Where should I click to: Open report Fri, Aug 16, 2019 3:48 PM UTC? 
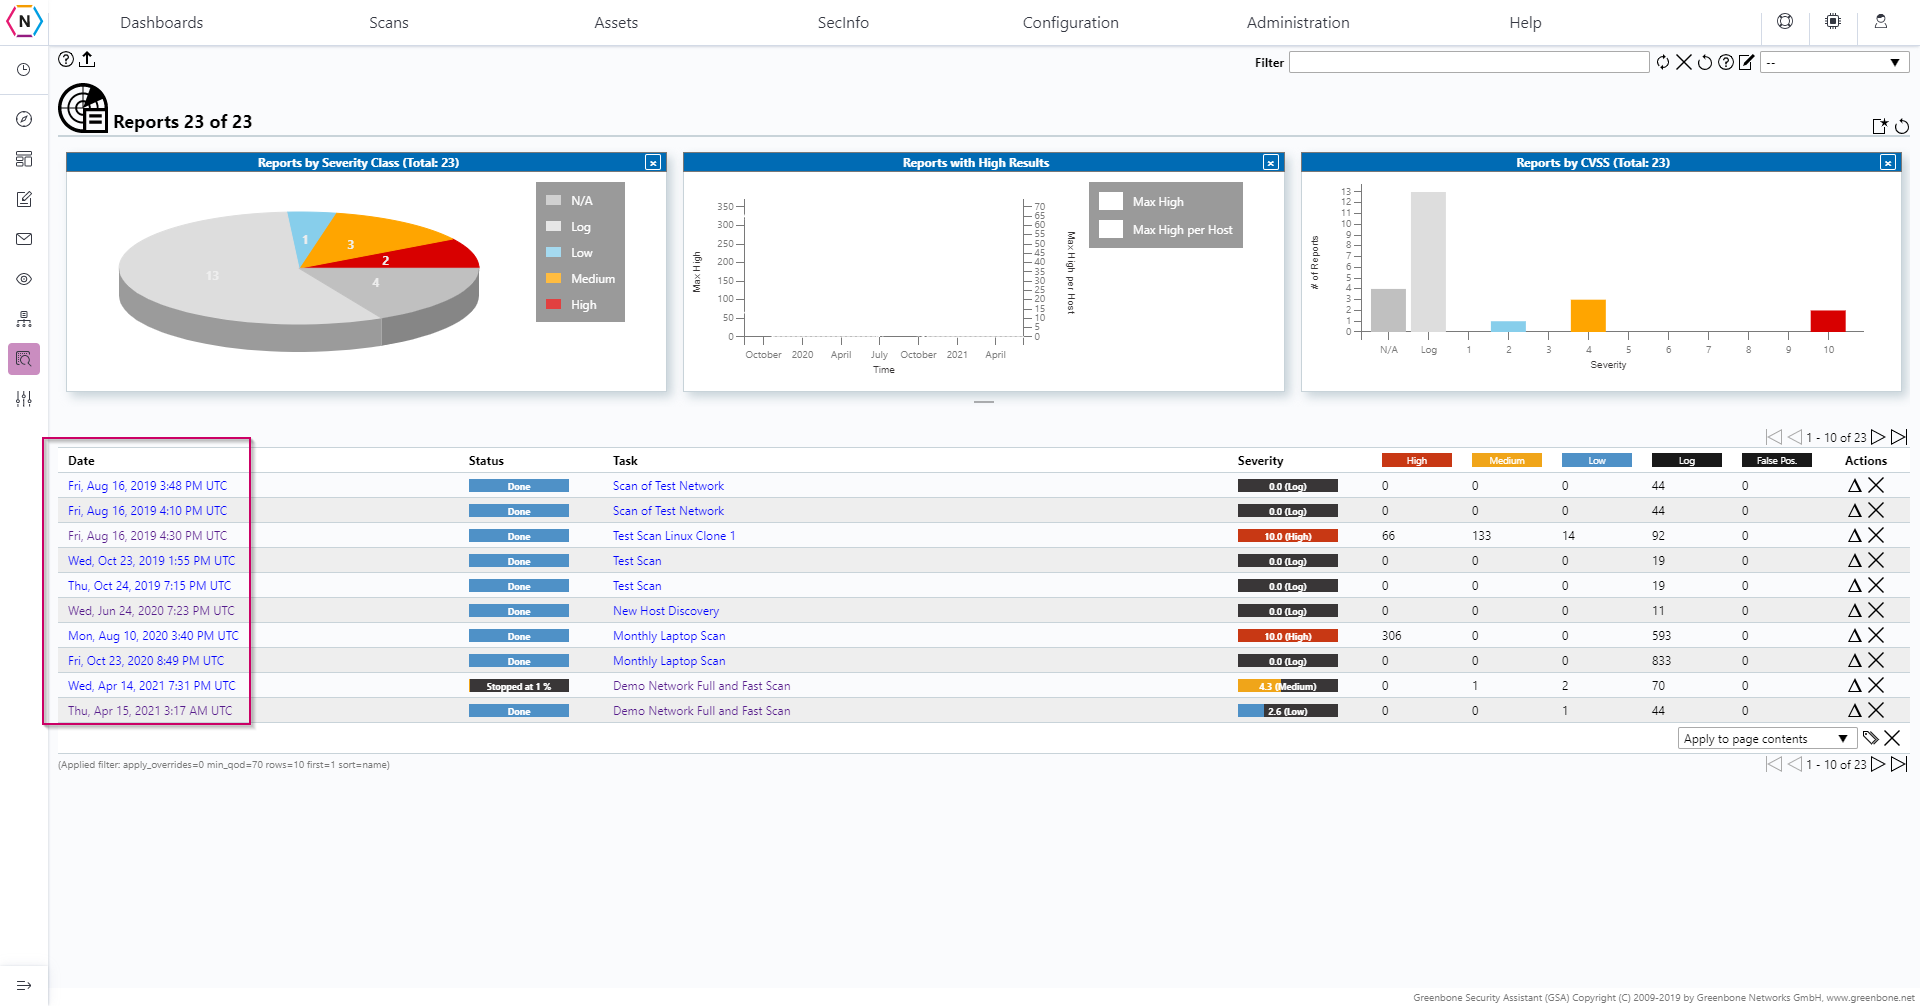(x=148, y=485)
